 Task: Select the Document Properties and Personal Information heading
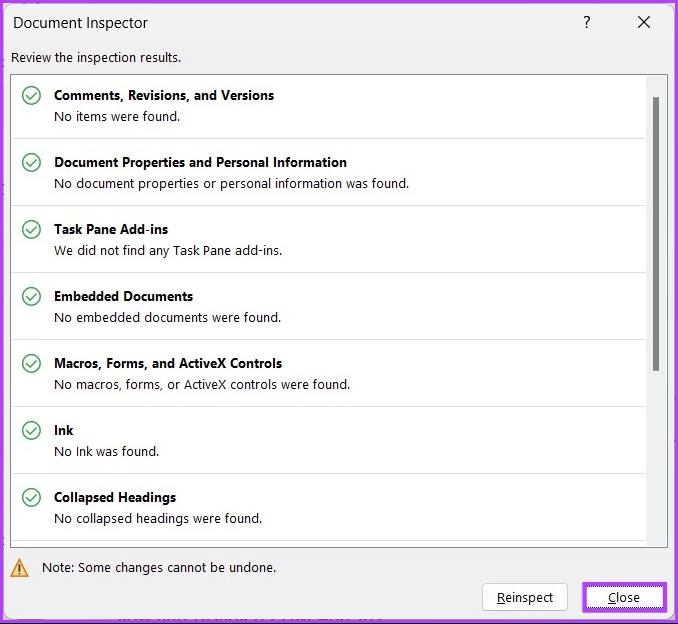pos(200,163)
